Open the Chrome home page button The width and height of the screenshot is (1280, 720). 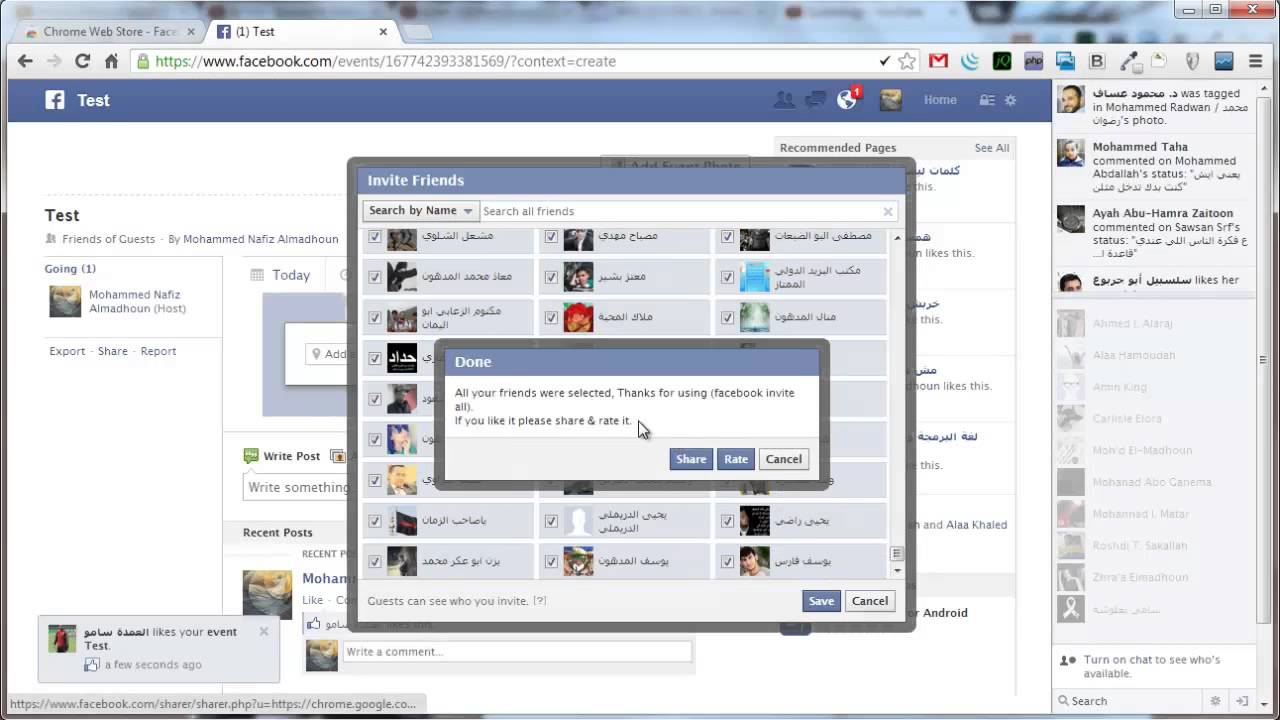pos(112,61)
